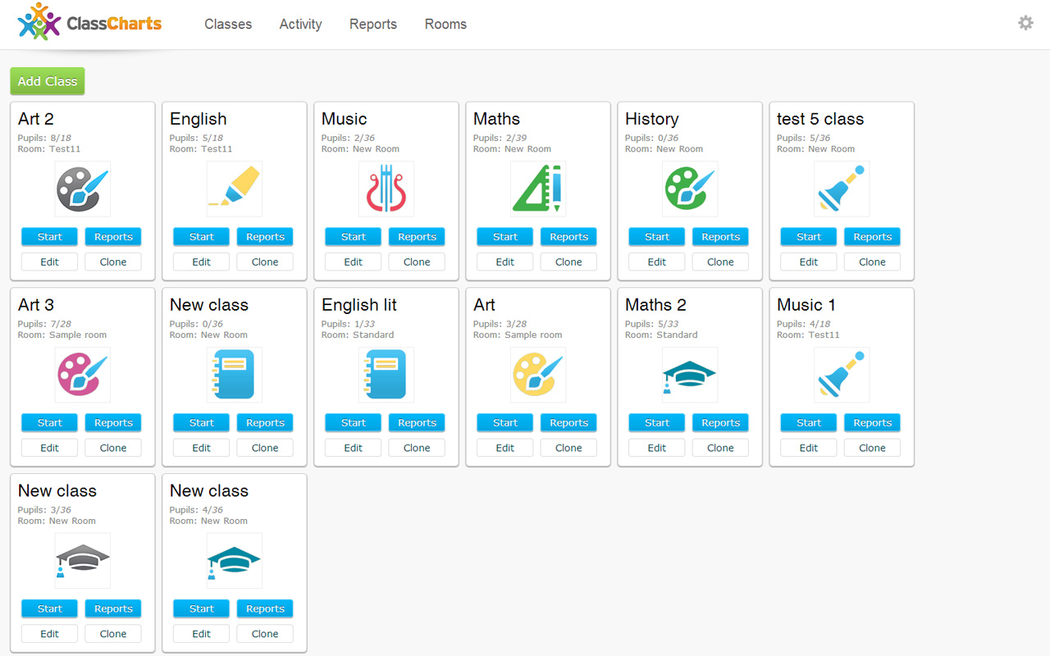1050x656 pixels.
Task: Click the Art 3 pink palette icon
Action: pyautogui.click(x=83, y=375)
